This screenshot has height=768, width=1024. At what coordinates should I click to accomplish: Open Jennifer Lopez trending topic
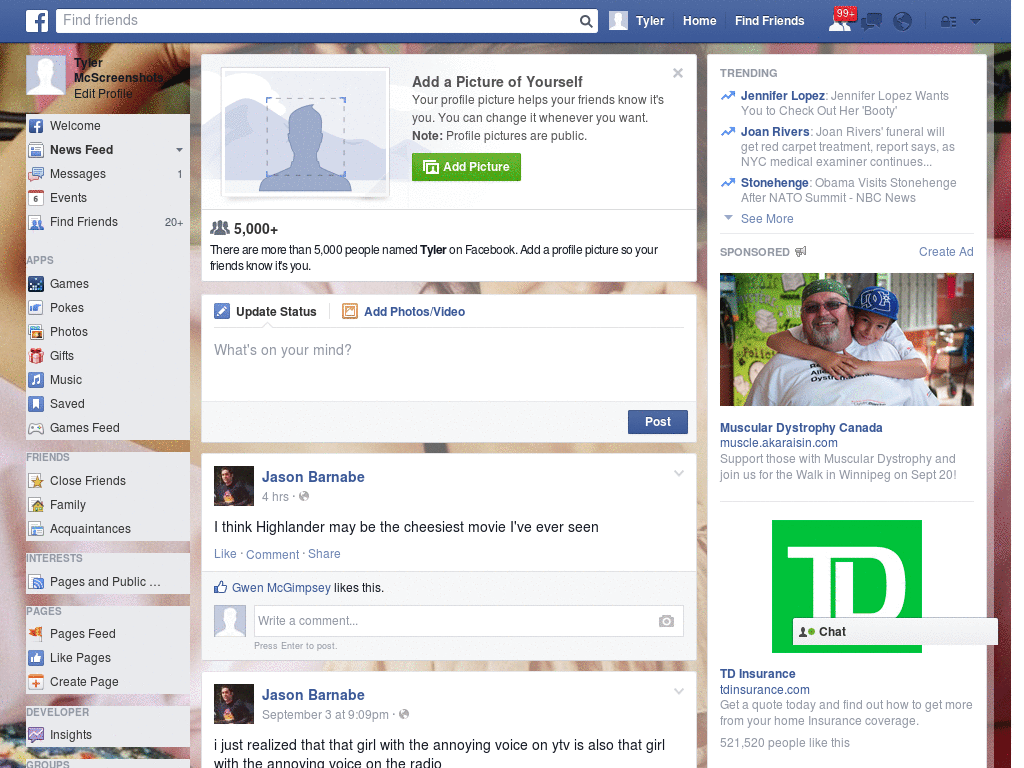coord(782,96)
